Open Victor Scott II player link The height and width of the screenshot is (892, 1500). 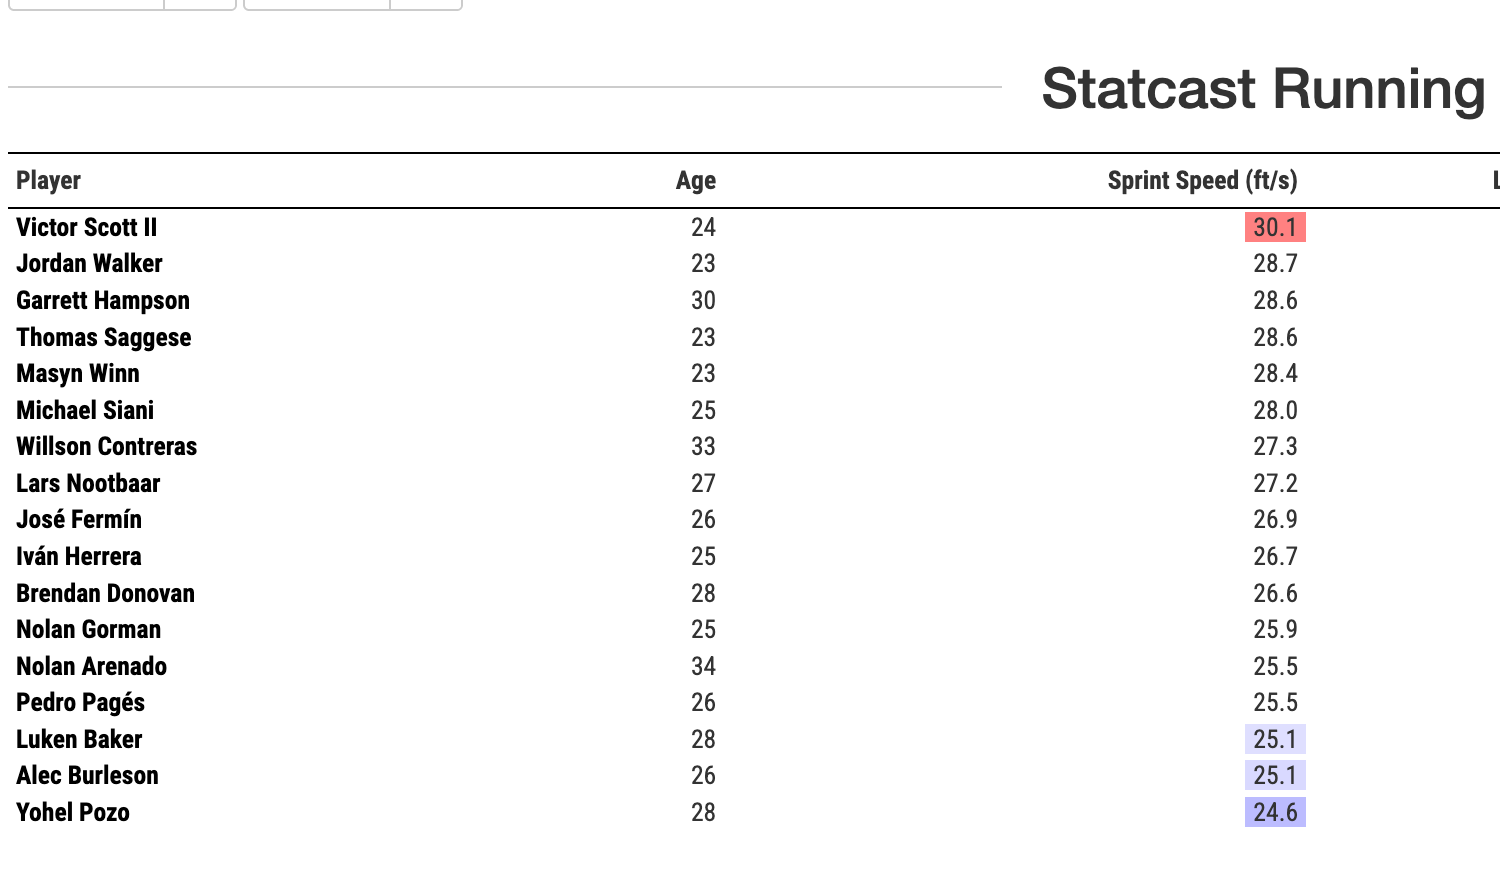pyautogui.click(x=87, y=227)
